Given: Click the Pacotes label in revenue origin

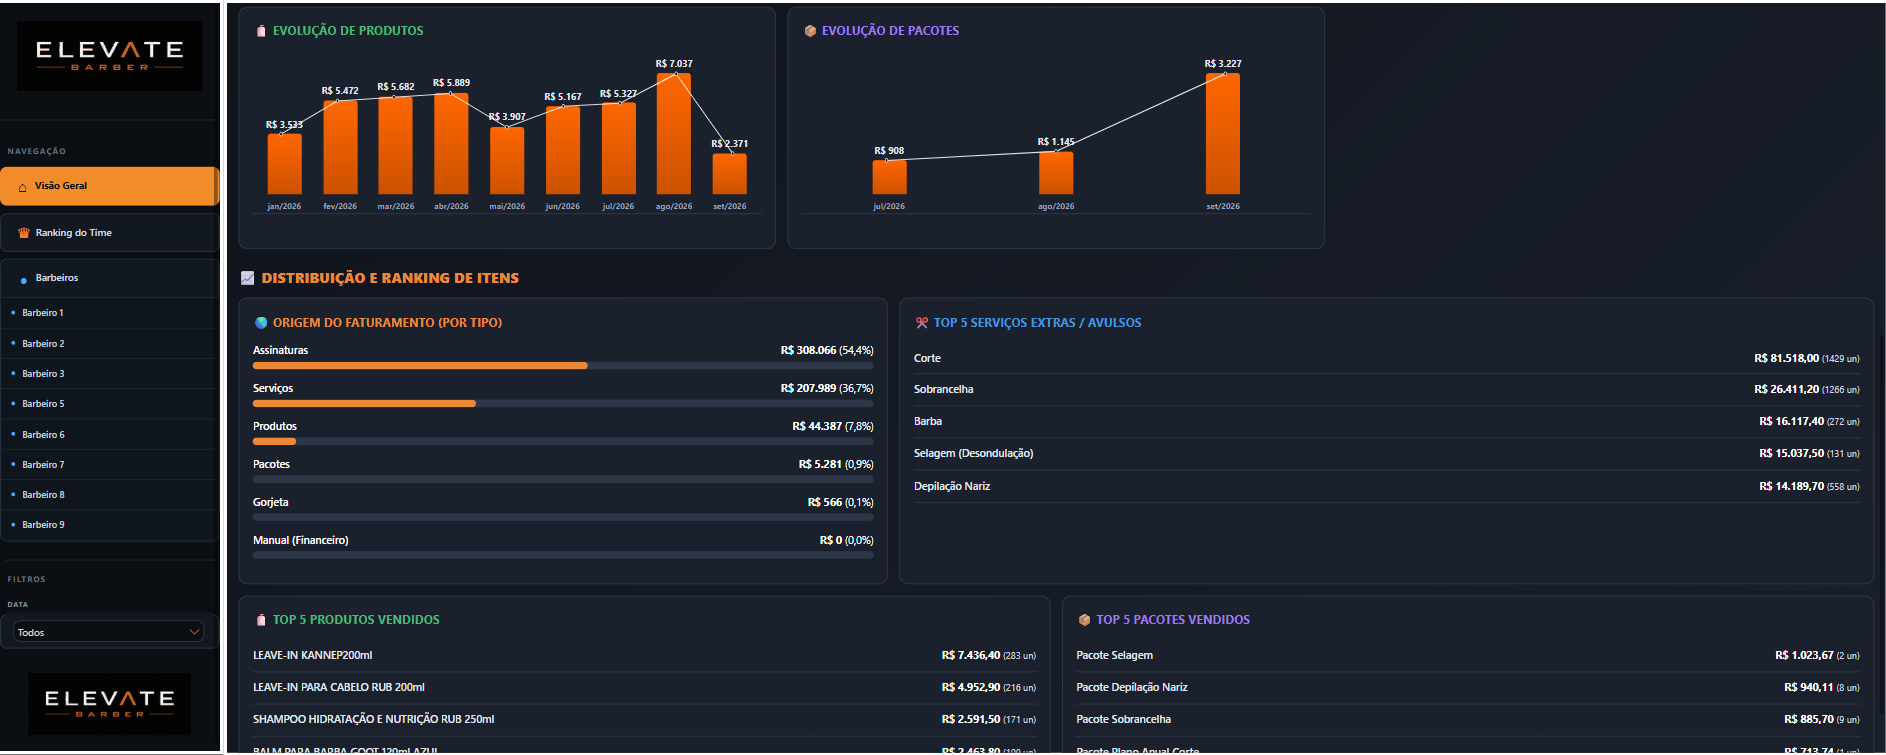Looking at the screenshot, I should pyautogui.click(x=271, y=465).
